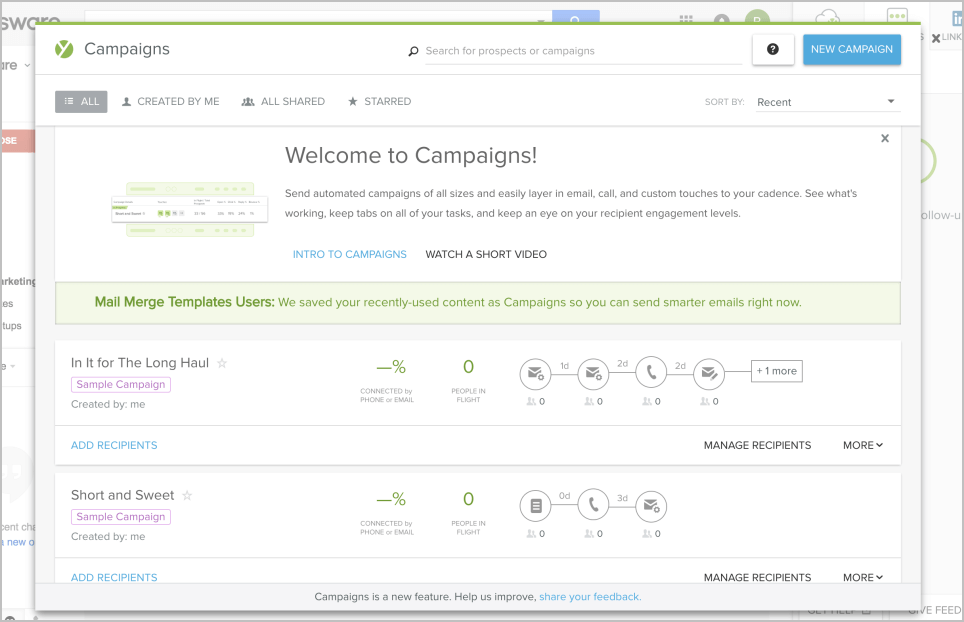Click the search prospects or campaigns field
Screen dimensions: 964x622
[582, 51]
